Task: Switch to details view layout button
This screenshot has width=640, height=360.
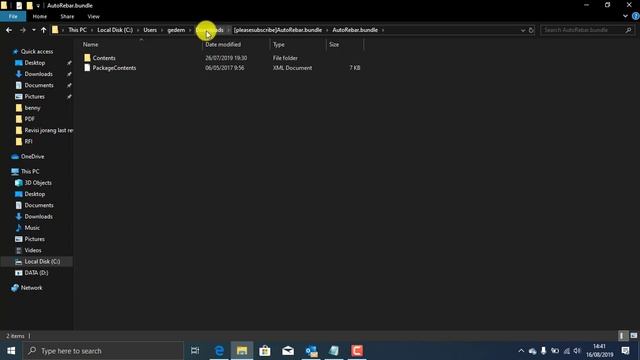Action: (622, 336)
